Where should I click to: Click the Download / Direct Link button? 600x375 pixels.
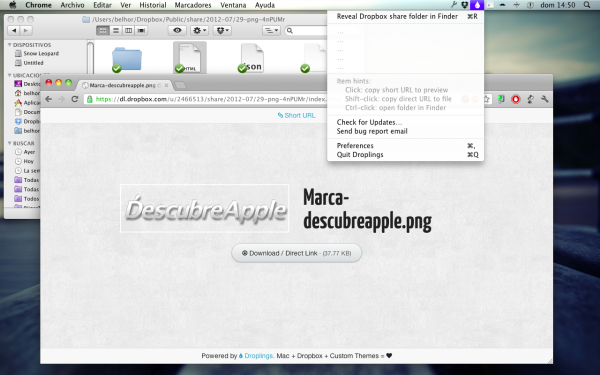297,253
